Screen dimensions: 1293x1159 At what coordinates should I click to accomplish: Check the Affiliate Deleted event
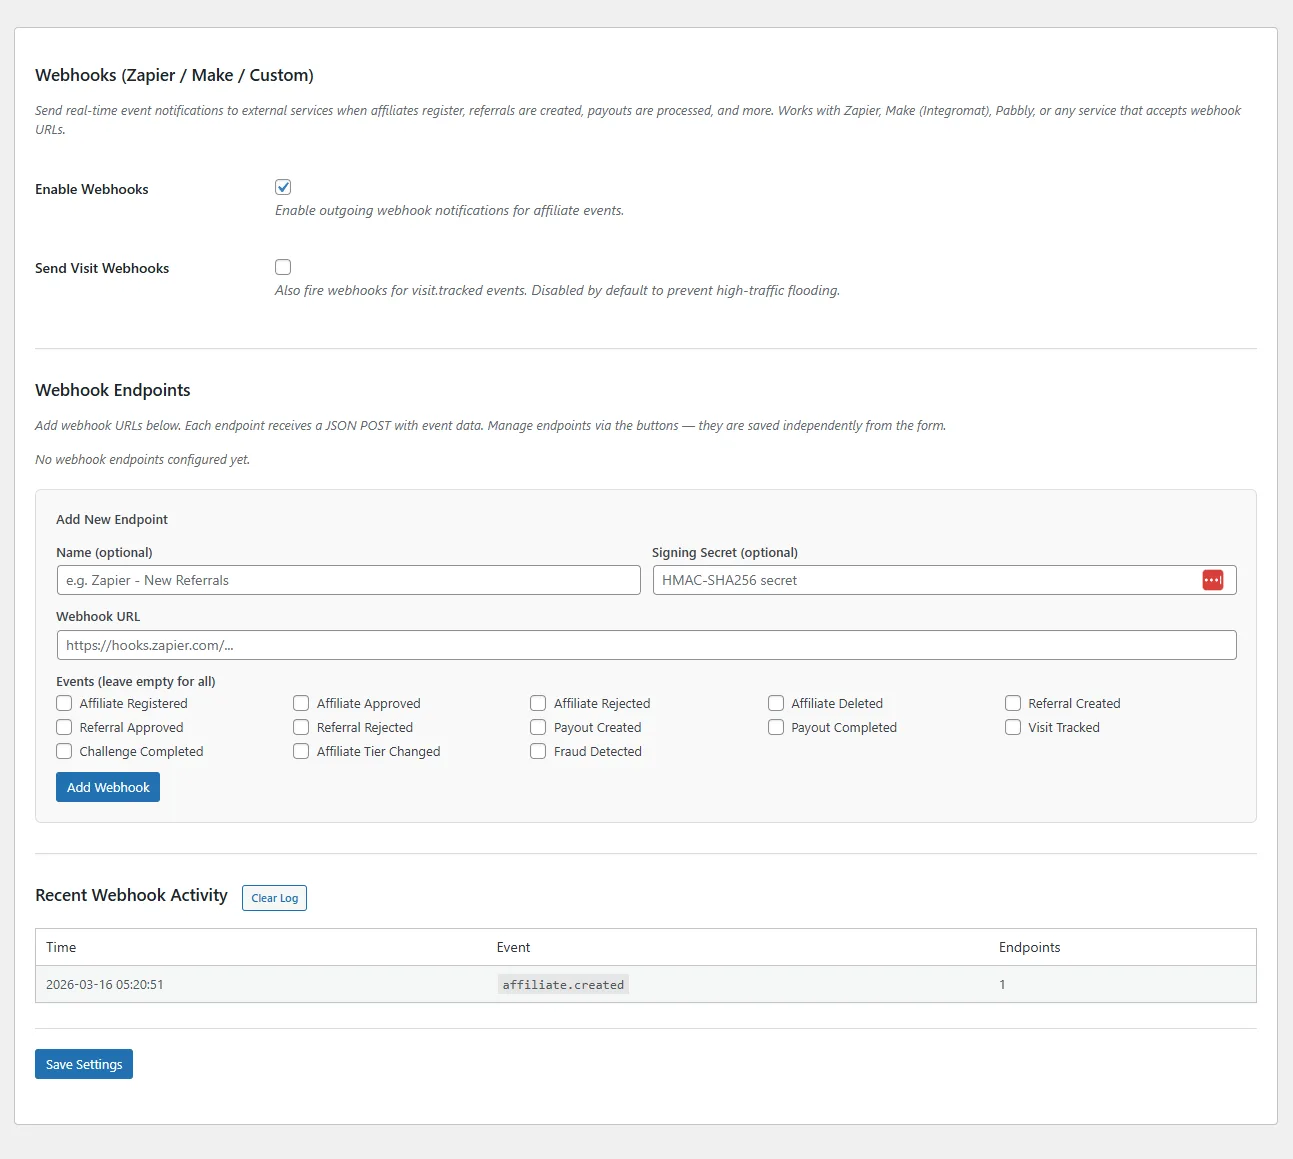tap(776, 703)
